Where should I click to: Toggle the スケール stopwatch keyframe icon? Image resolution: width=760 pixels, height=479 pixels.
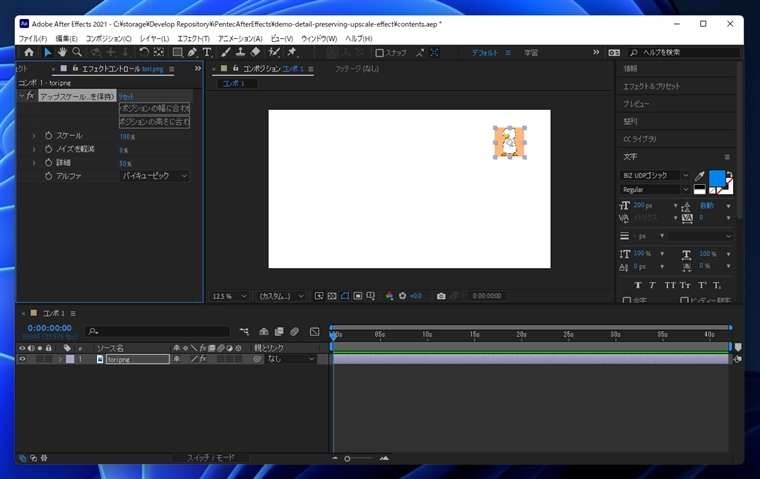[47, 136]
